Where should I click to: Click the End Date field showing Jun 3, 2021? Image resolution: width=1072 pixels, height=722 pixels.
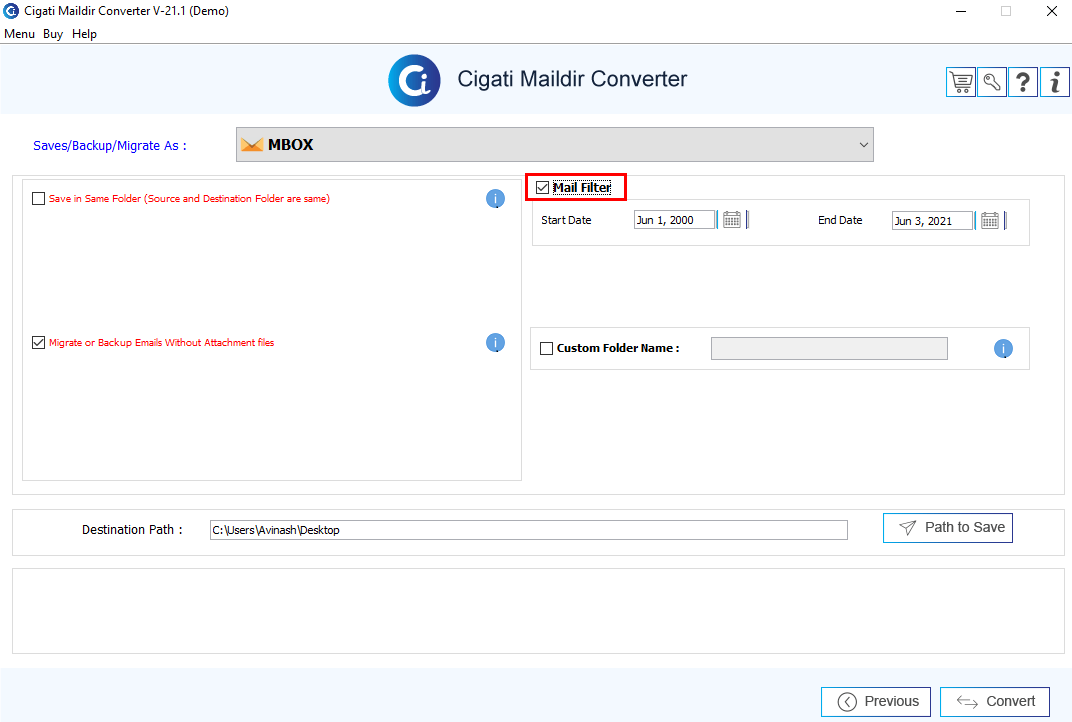pyautogui.click(x=932, y=221)
